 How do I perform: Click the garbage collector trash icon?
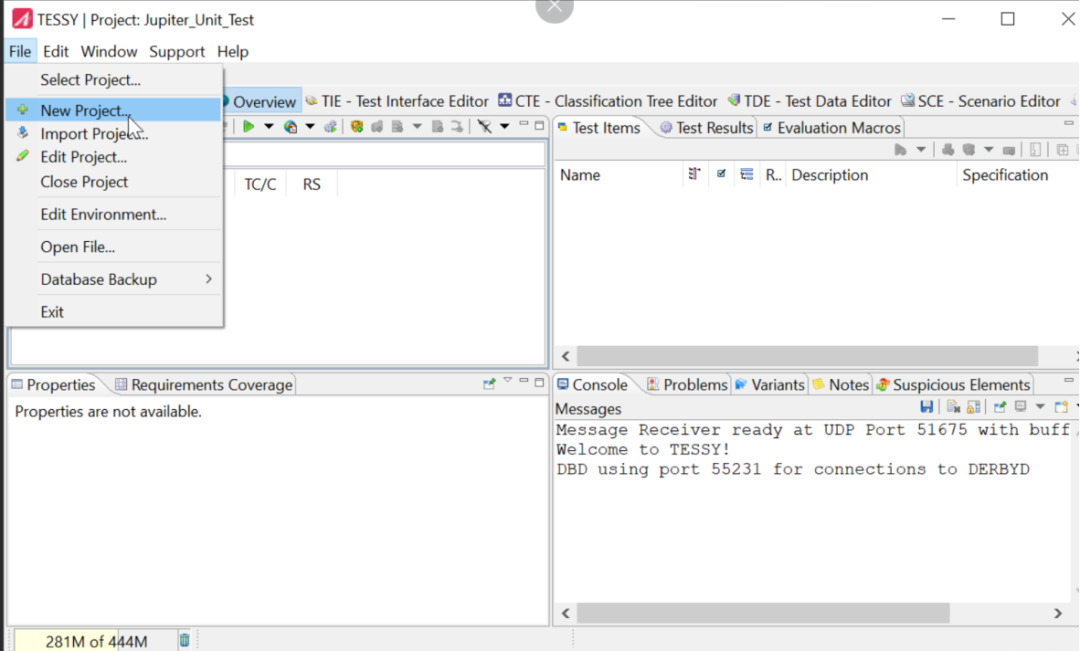click(x=184, y=640)
